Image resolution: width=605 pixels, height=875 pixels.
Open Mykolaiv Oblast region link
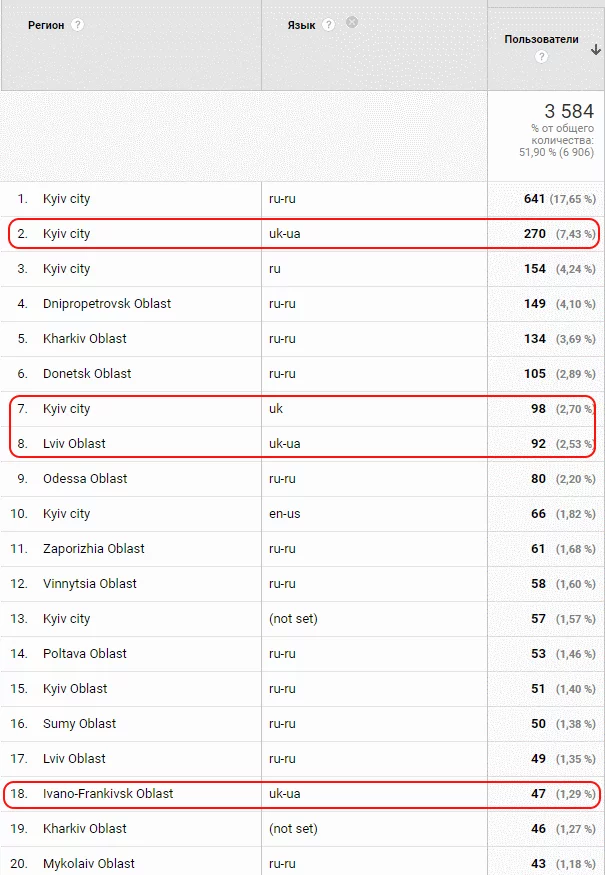tap(88, 864)
